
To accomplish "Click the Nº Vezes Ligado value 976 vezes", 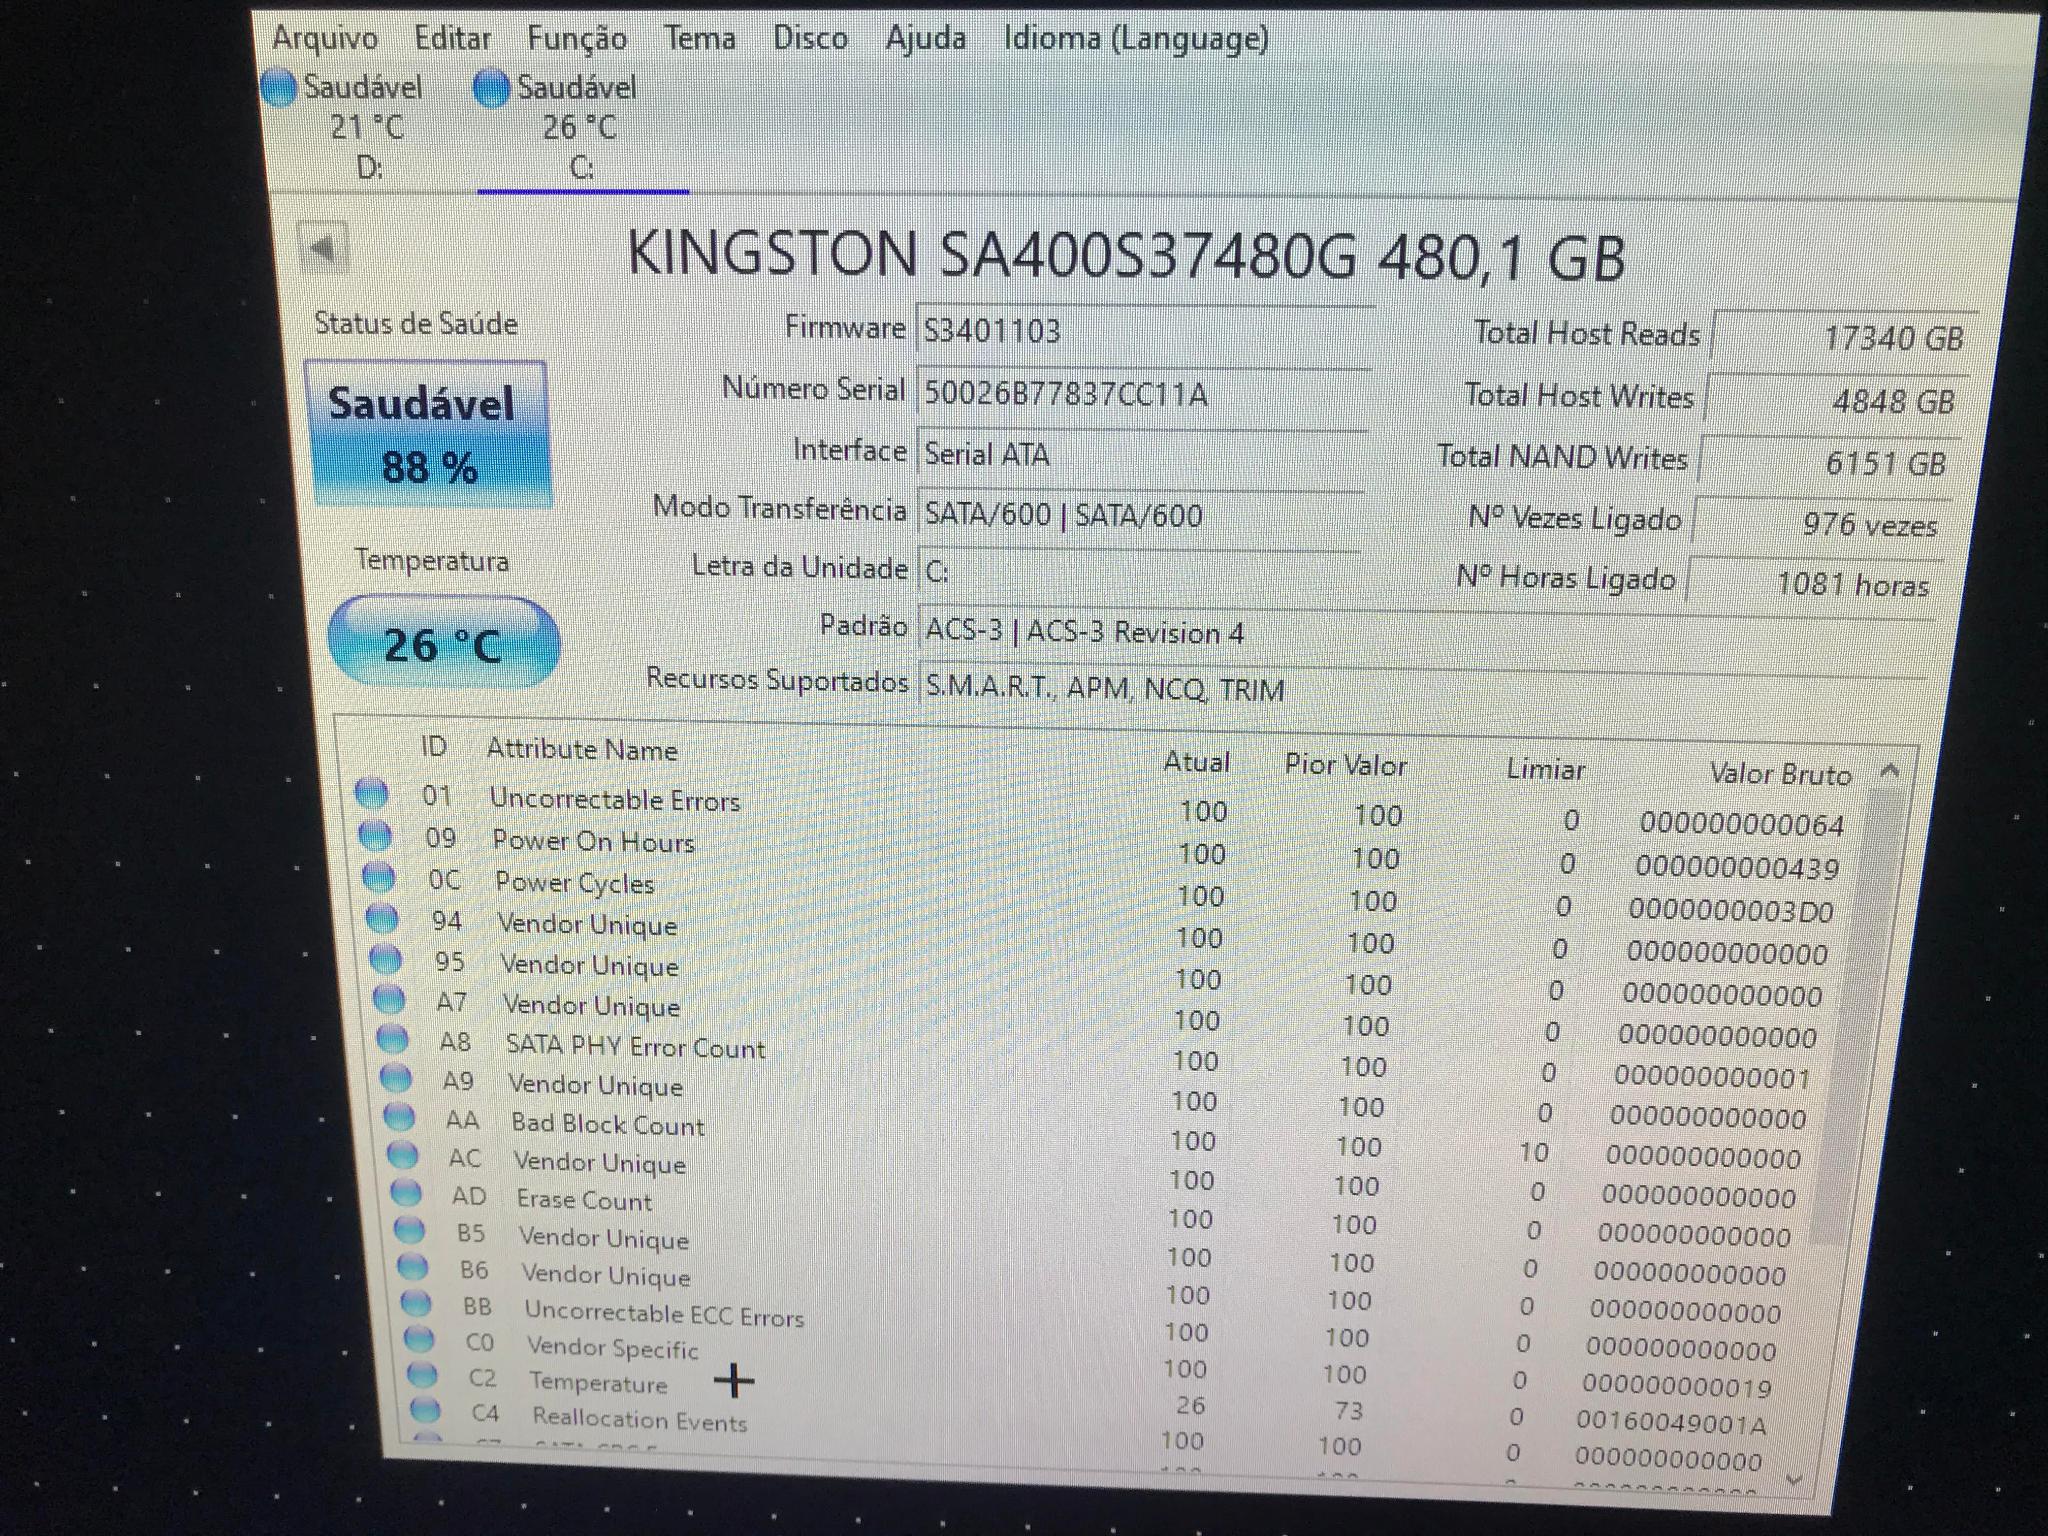I will [1821, 523].
